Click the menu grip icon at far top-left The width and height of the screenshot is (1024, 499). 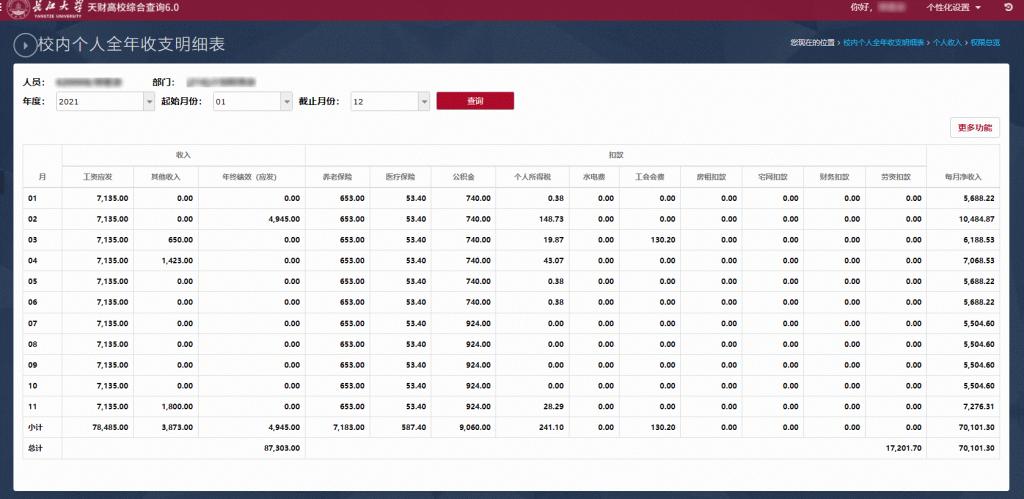pyautogui.click(x=3, y=8)
